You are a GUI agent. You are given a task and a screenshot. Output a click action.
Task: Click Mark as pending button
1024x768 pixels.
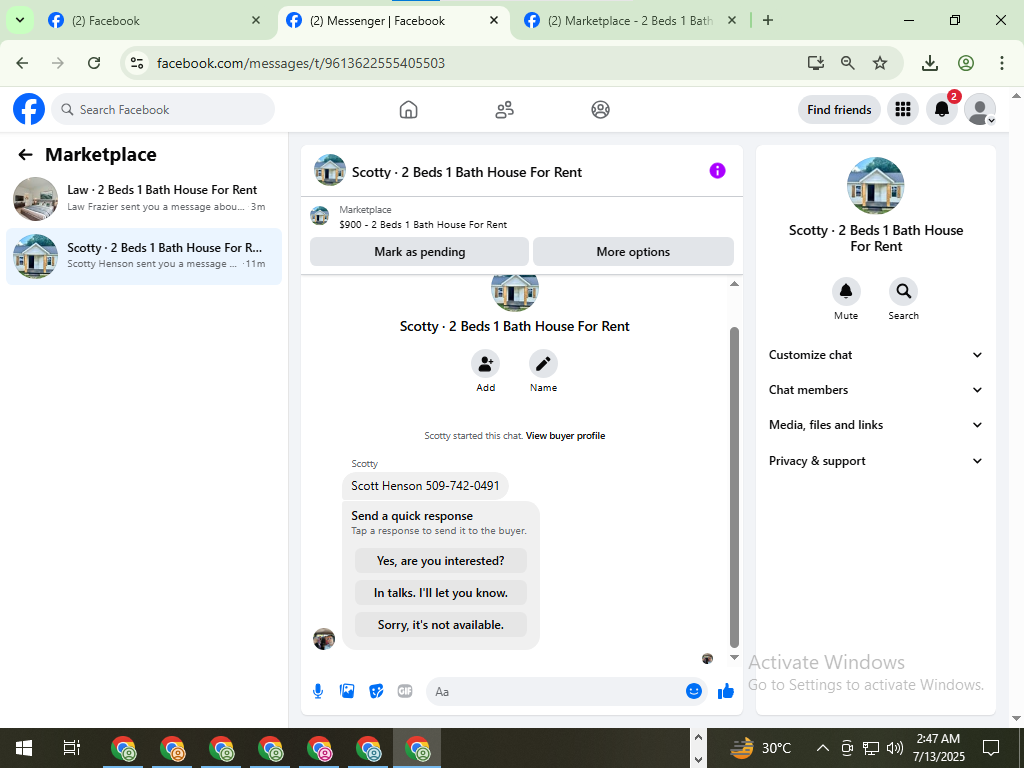(419, 251)
